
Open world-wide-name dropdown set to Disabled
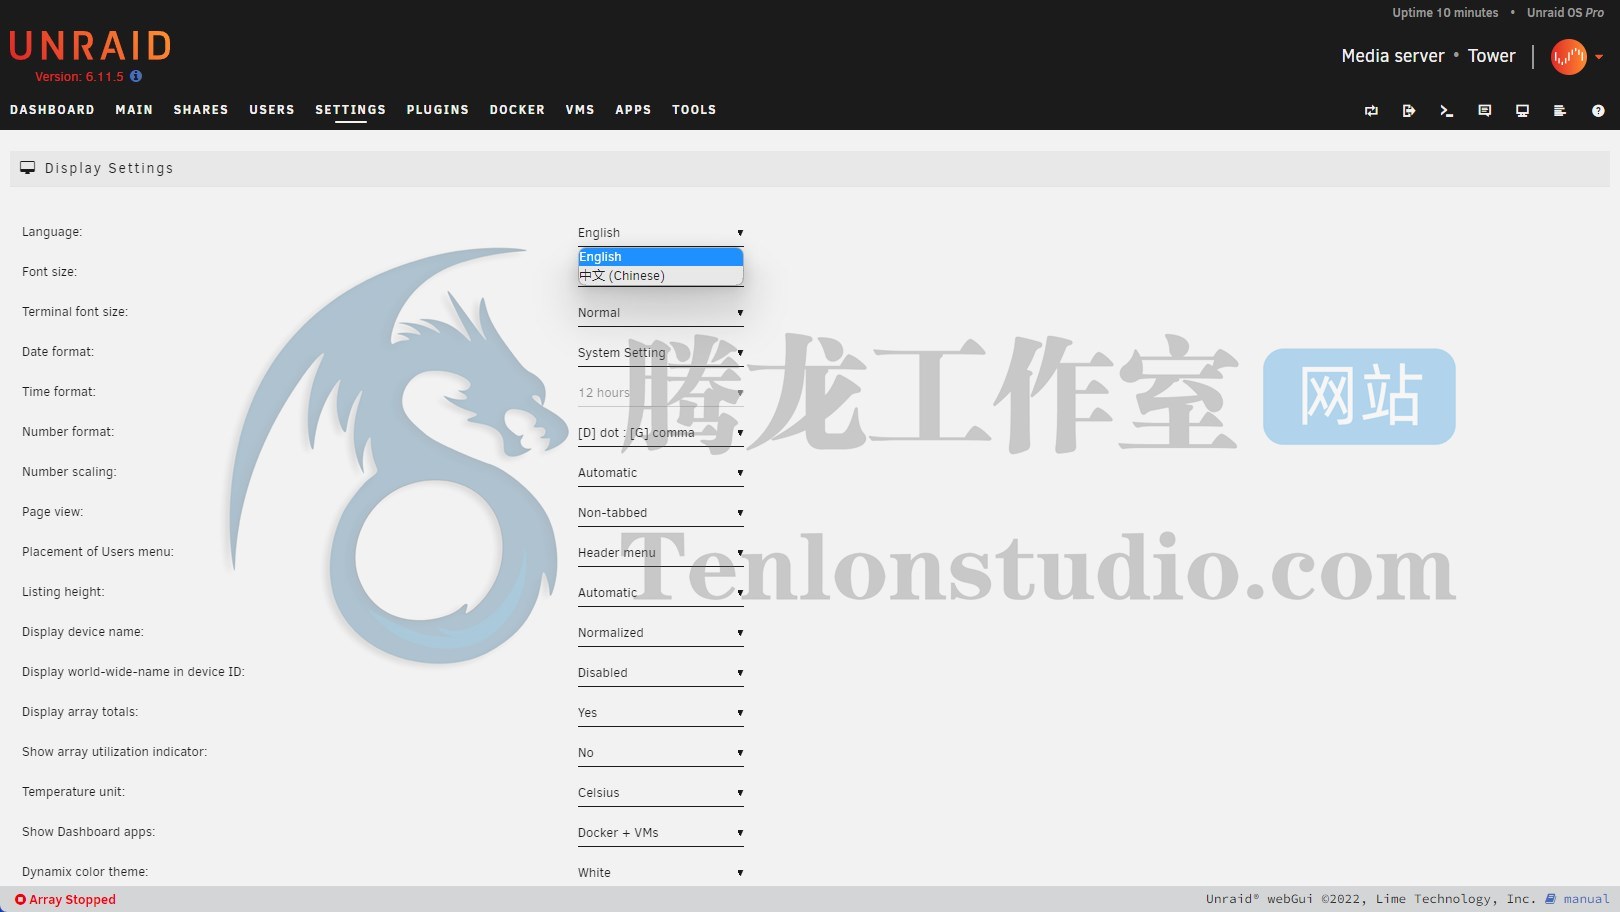click(x=660, y=673)
